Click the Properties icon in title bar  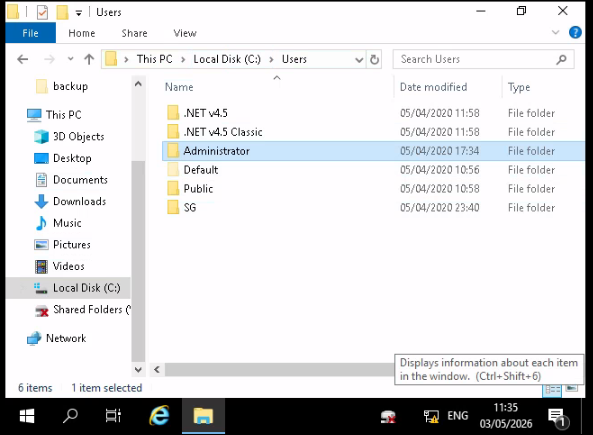[42, 12]
